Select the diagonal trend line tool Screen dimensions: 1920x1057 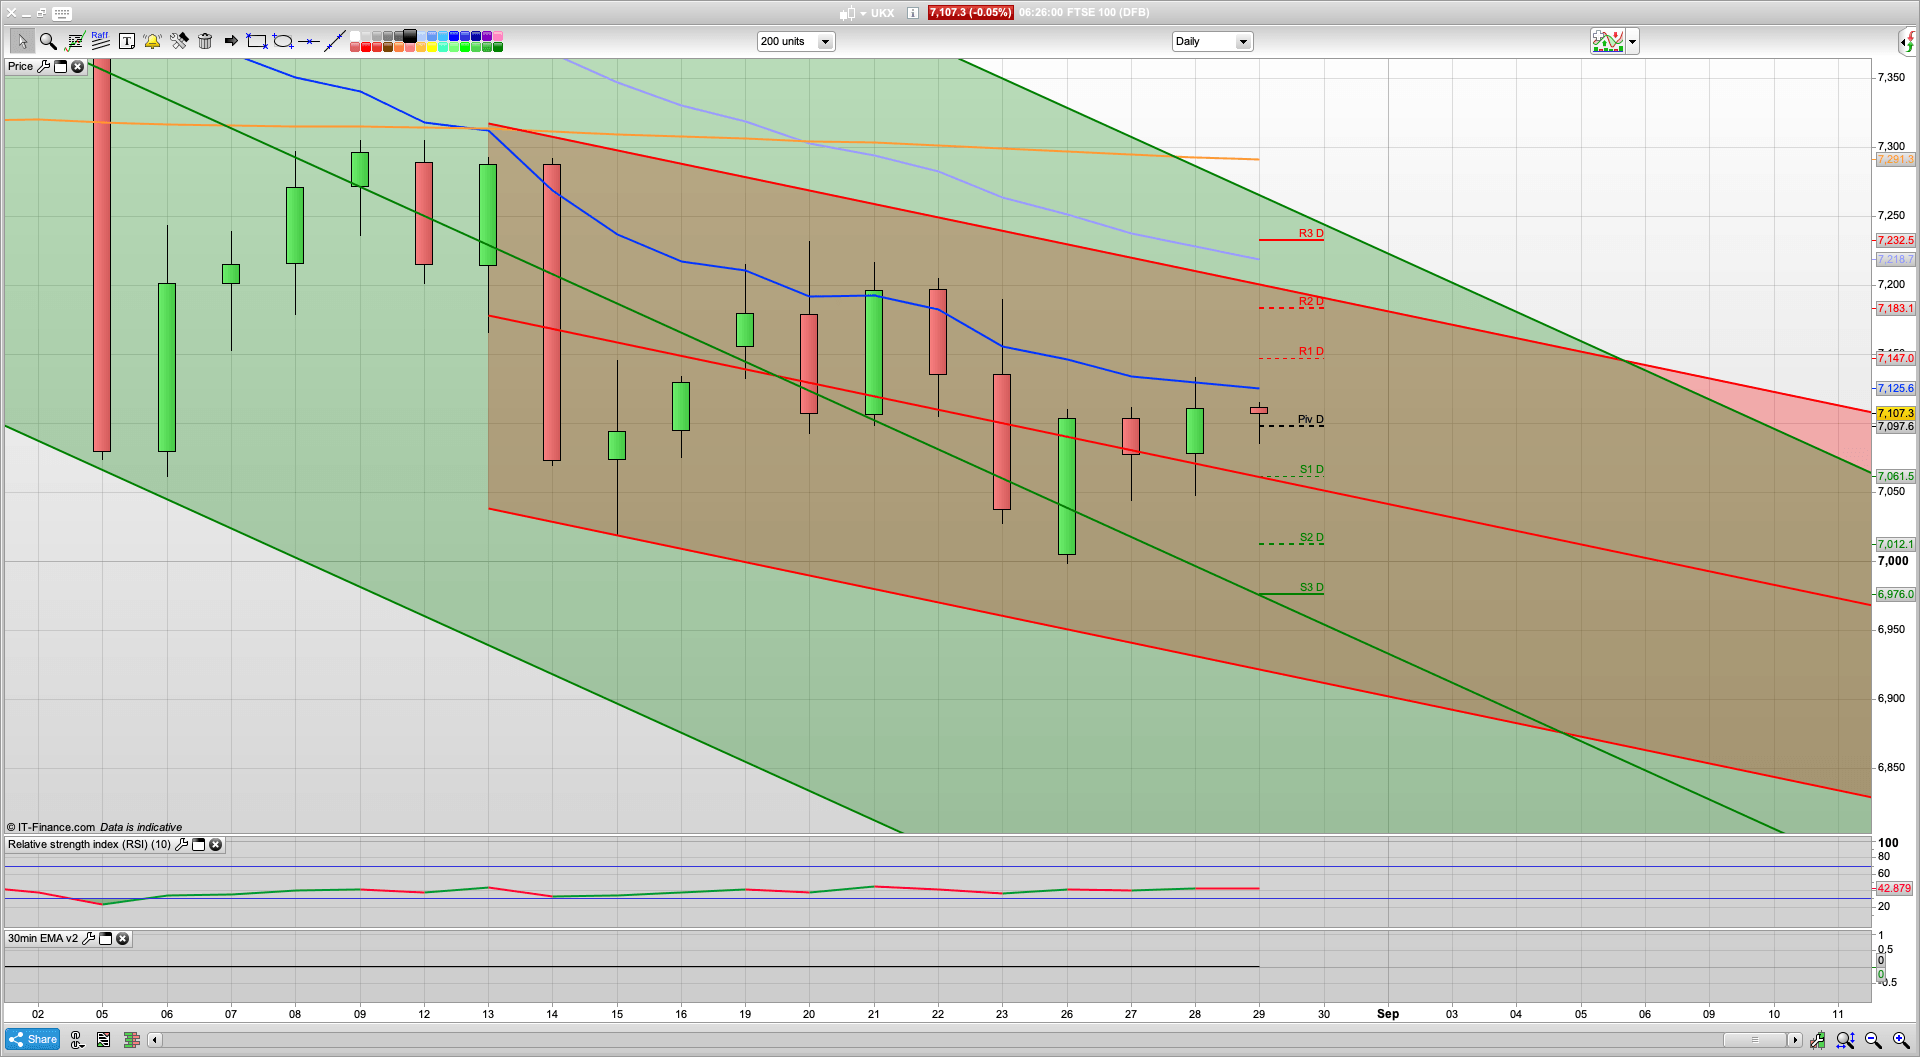pos(335,41)
